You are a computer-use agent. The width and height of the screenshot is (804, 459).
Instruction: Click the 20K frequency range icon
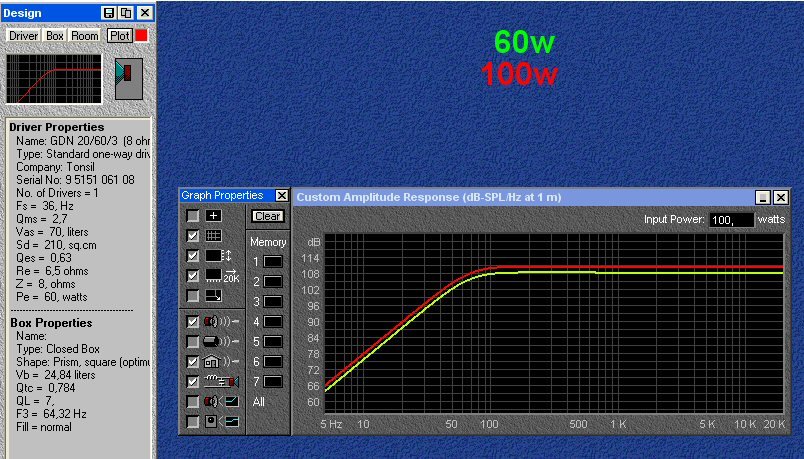222,276
